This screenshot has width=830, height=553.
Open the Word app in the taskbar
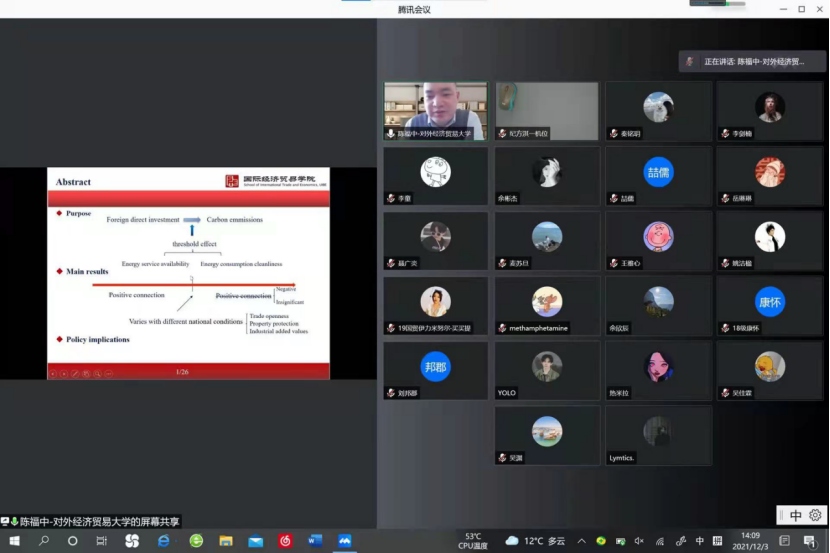click(315, 541)
